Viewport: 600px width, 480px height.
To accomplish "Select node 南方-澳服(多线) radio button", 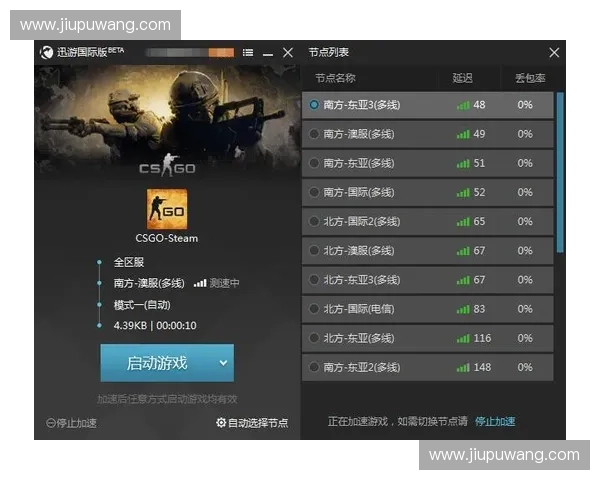I will point(314,134).
